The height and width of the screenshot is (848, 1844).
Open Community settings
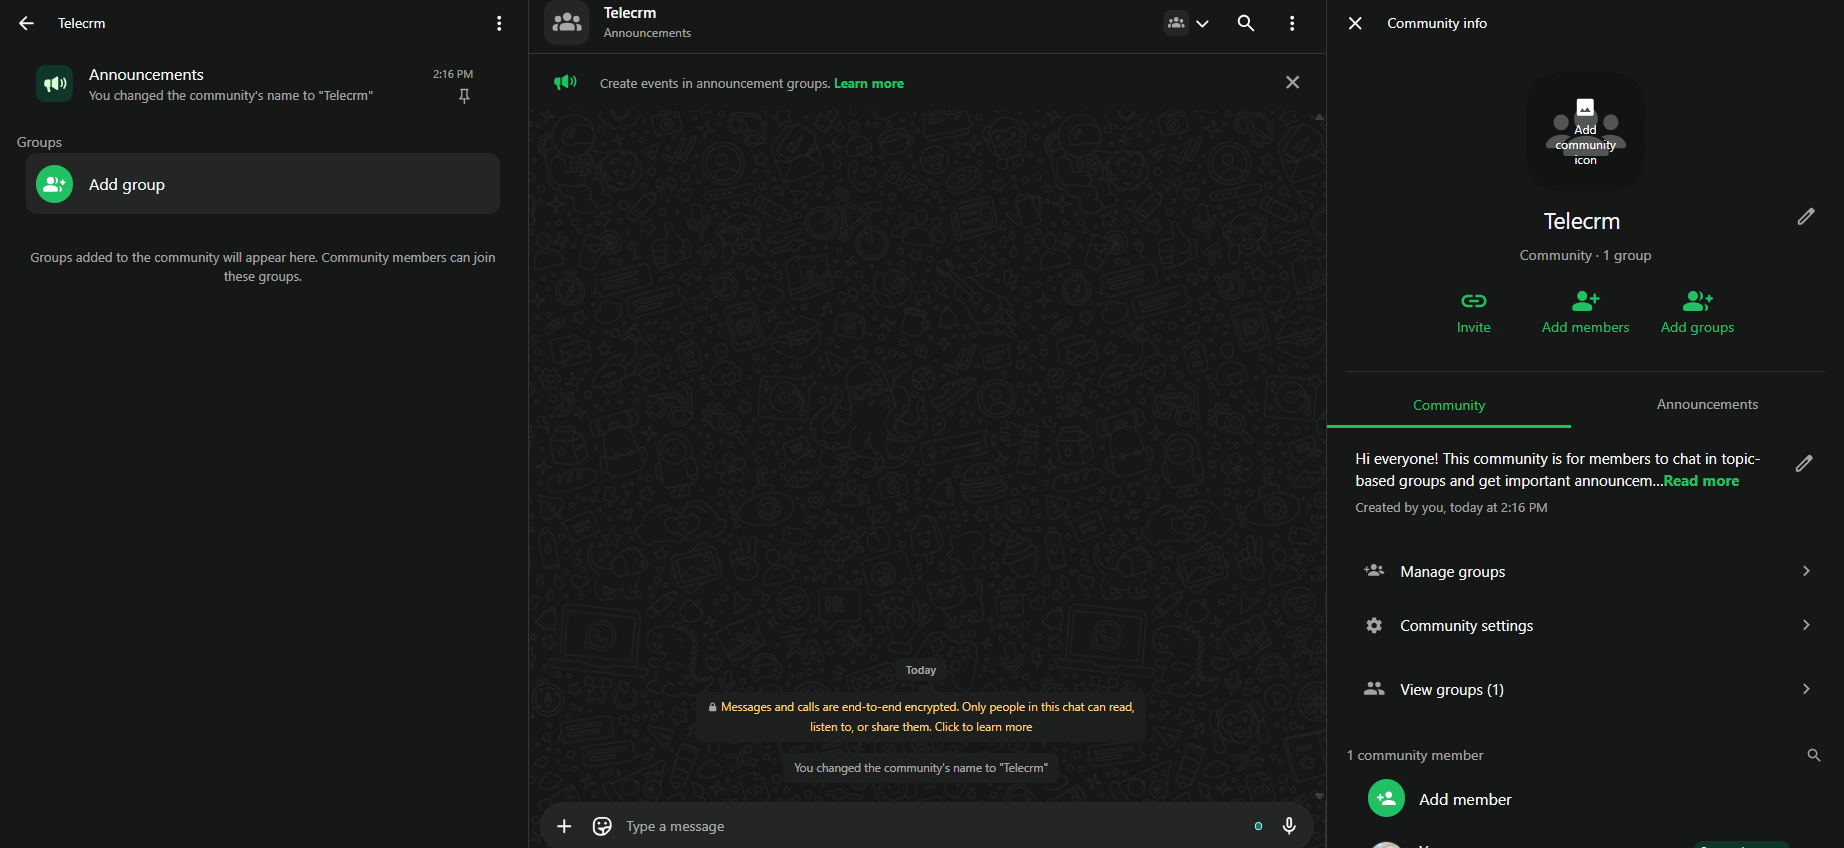1586,625
